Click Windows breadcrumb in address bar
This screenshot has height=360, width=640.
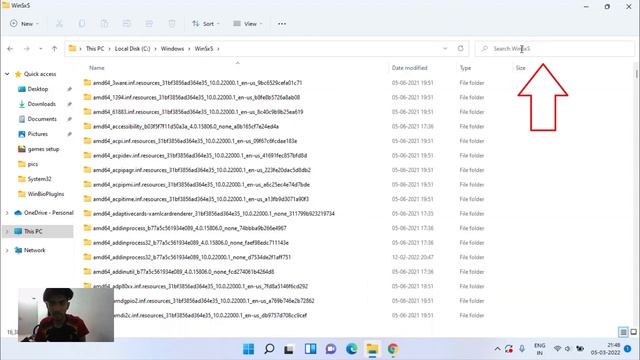pyautogui.click(x=172, y=49)
